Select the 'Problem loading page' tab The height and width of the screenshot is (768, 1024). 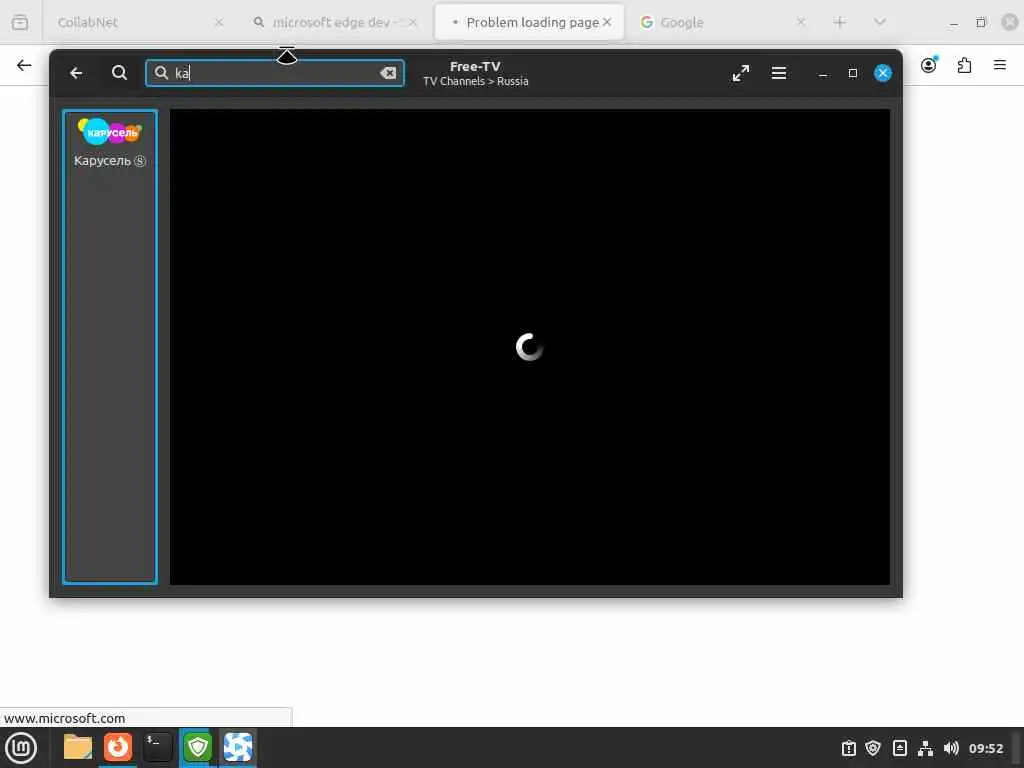pyautogui.click(x=528, y=22)
